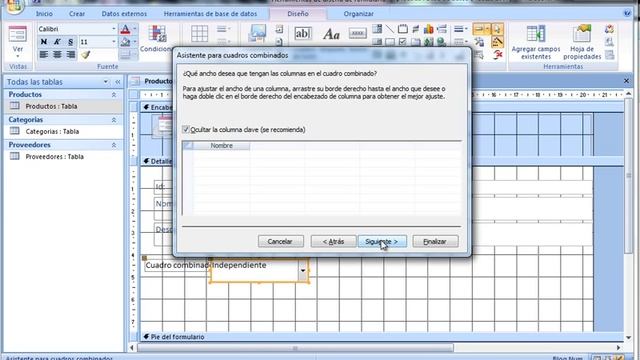Select the label (Aa) control
Screen dimensions: 640x360
click(331, 34)
